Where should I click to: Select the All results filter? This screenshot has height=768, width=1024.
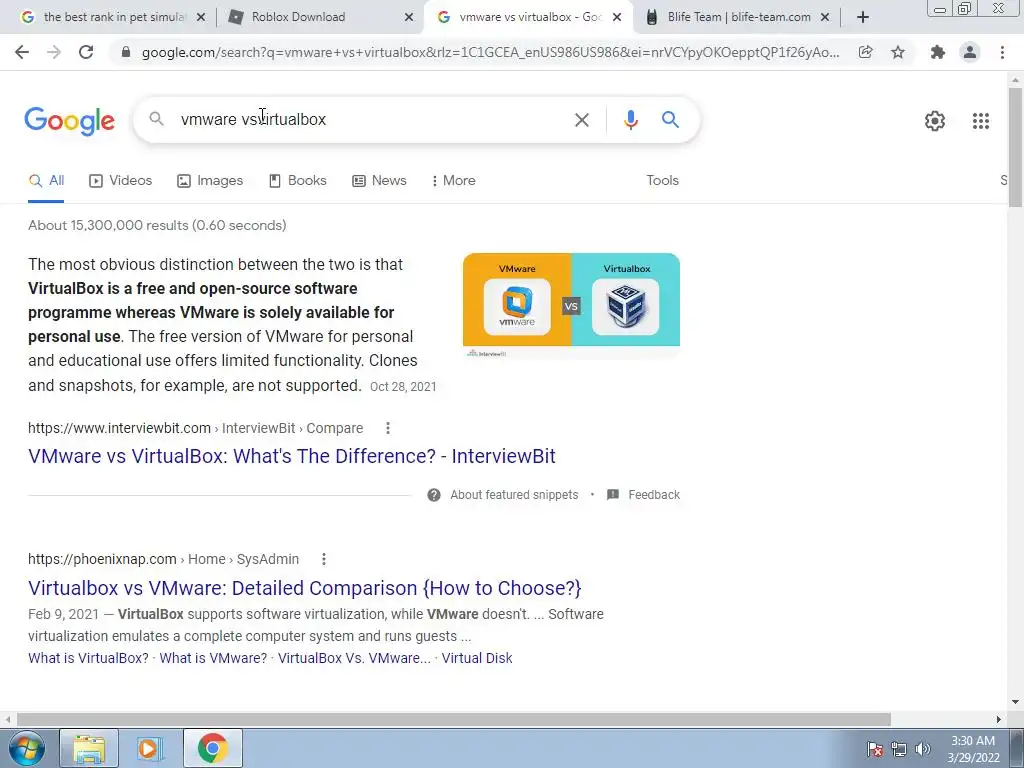click(x=46, y=181)
